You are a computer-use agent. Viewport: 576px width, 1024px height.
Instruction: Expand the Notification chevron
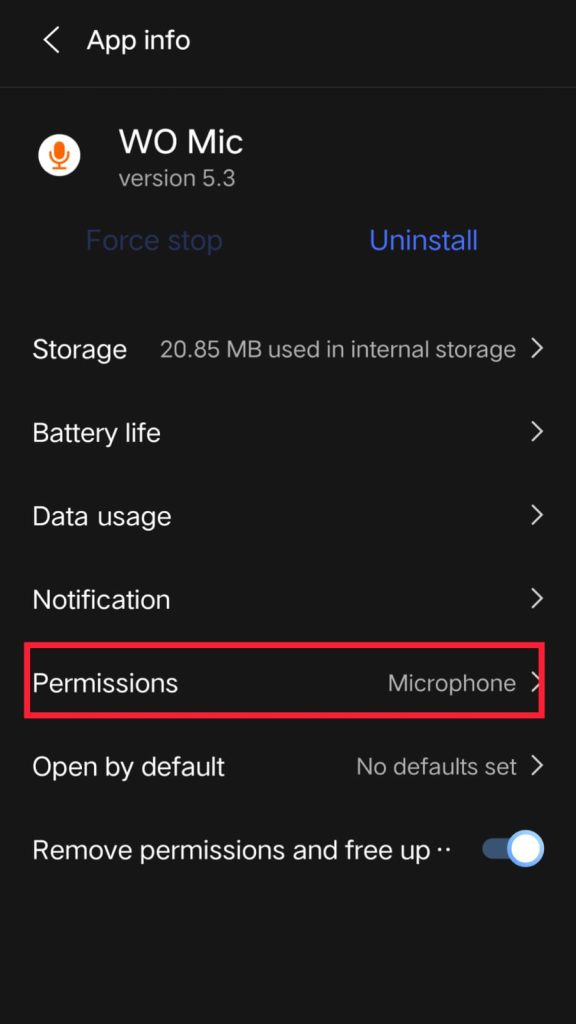click(537, 599)
